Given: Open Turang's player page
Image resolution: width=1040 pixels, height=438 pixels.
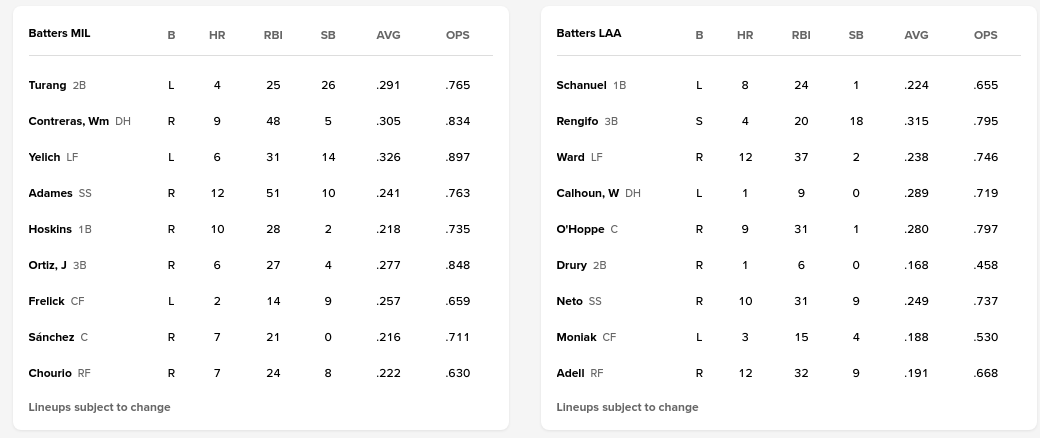Looking at the screenshot, I should tap(47, 85).
